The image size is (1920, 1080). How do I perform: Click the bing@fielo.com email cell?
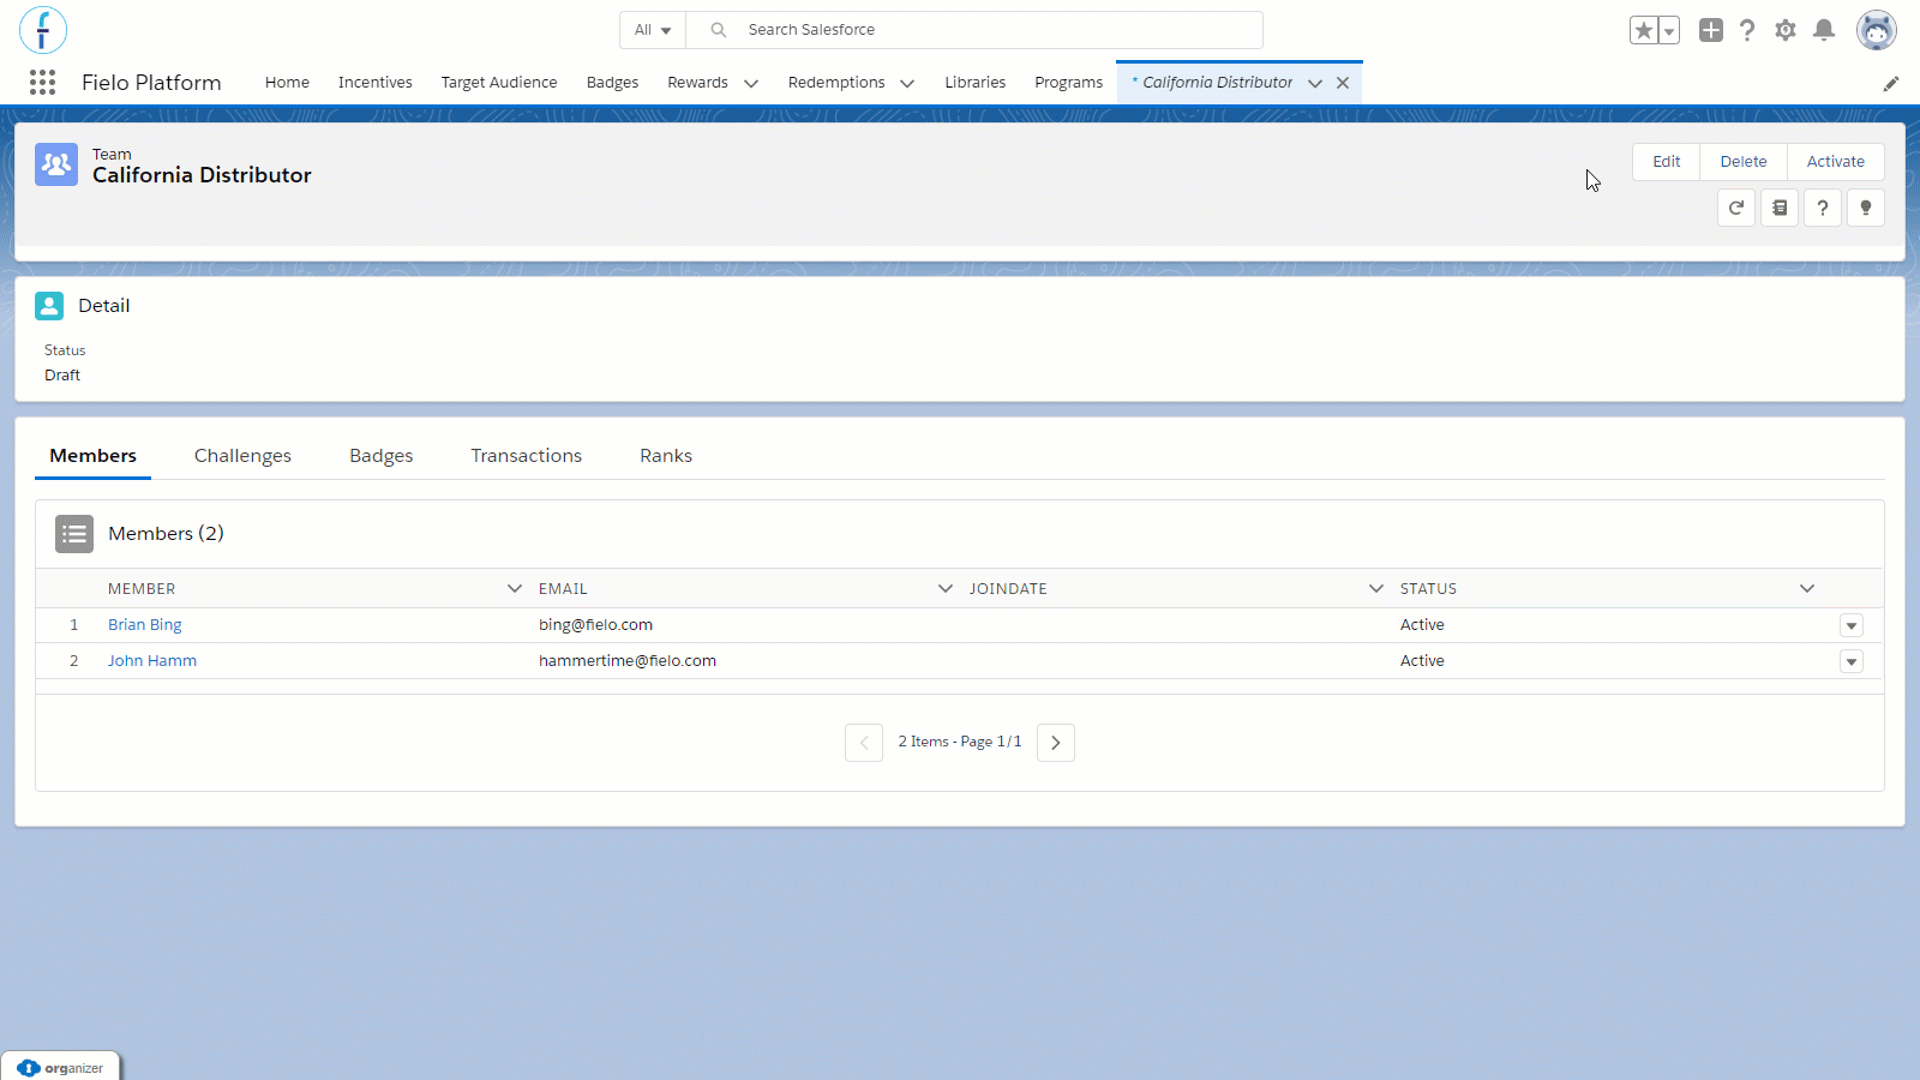[x=596, y=625]
